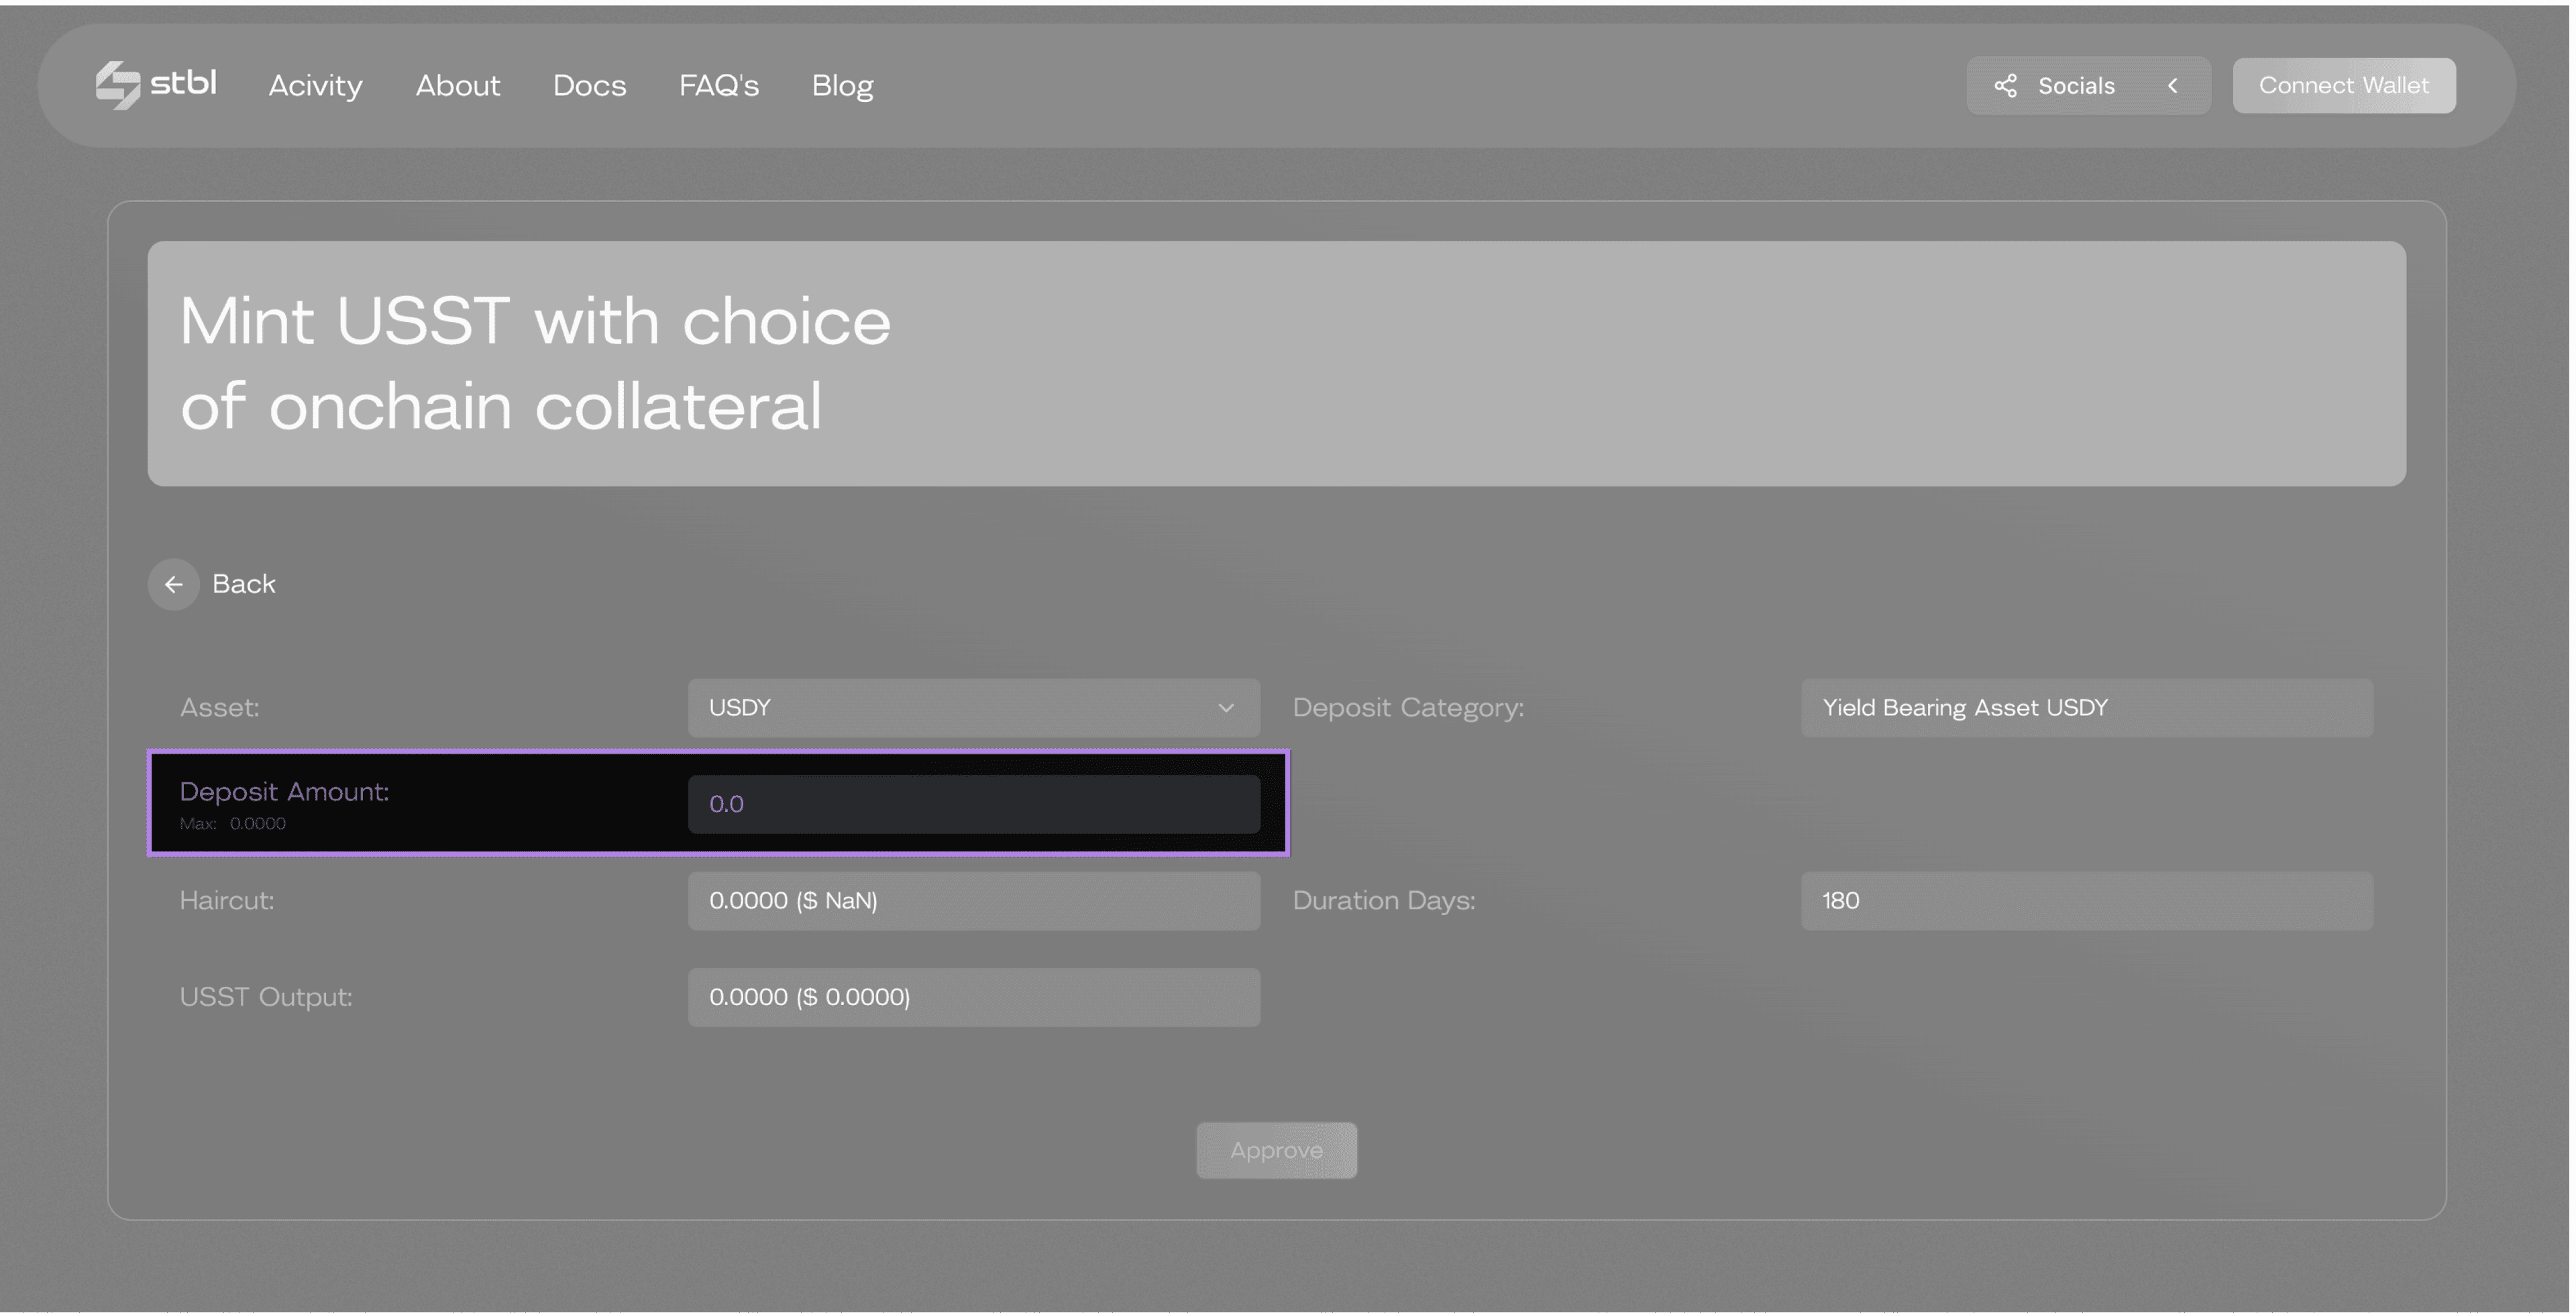
Task: Click the Haircut value field
Action: point(973,901)
